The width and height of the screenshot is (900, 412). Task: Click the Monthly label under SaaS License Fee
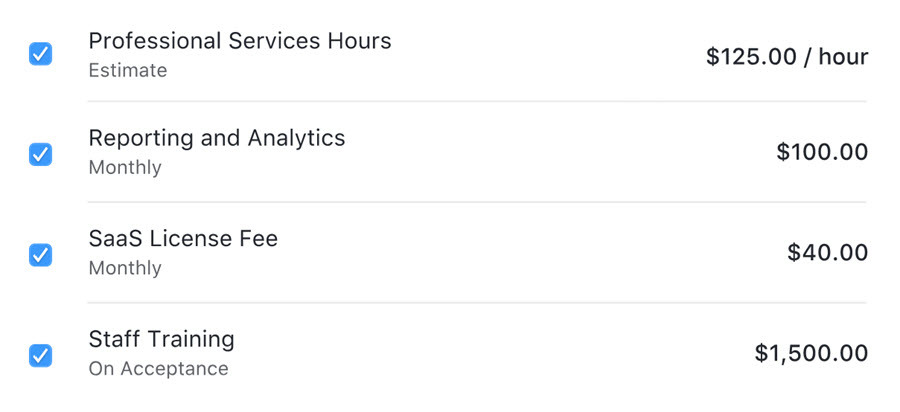[x=125, y=268]
